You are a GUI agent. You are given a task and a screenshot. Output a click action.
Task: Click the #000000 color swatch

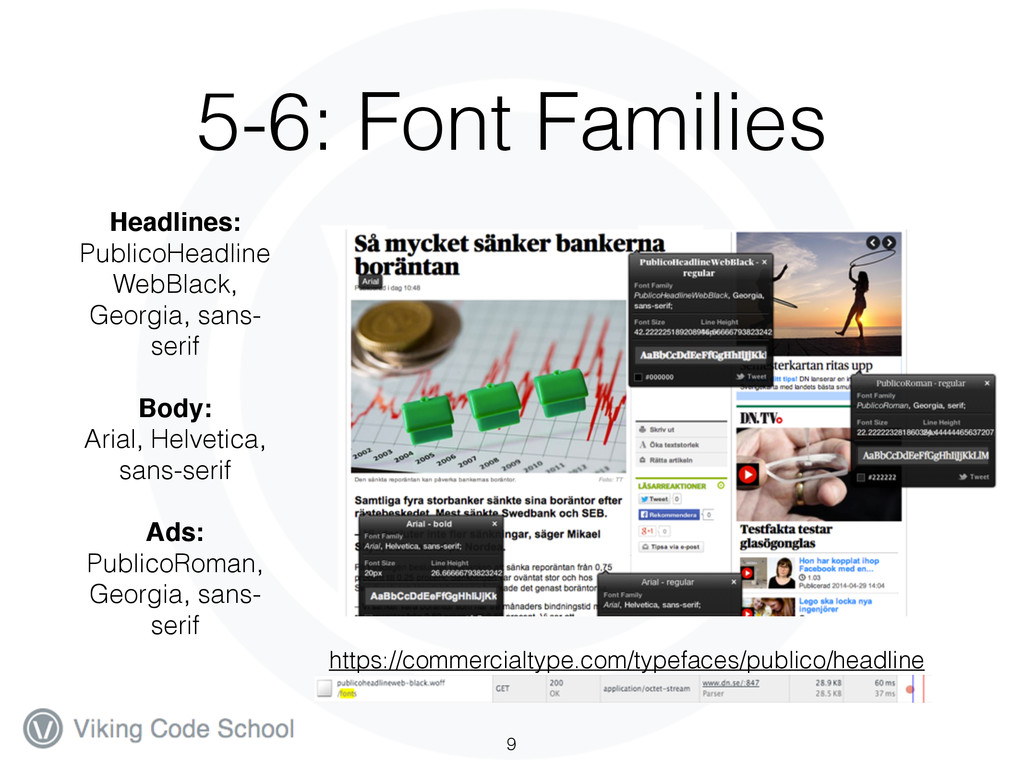pos(639,377)
